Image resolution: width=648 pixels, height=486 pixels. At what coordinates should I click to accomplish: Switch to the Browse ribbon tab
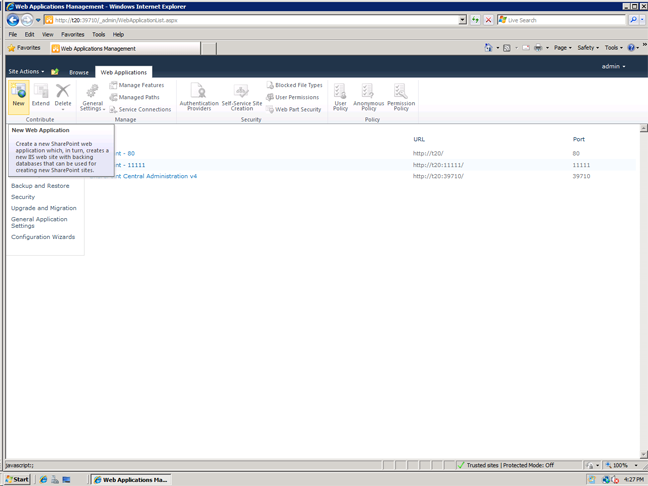coord(79,72)
